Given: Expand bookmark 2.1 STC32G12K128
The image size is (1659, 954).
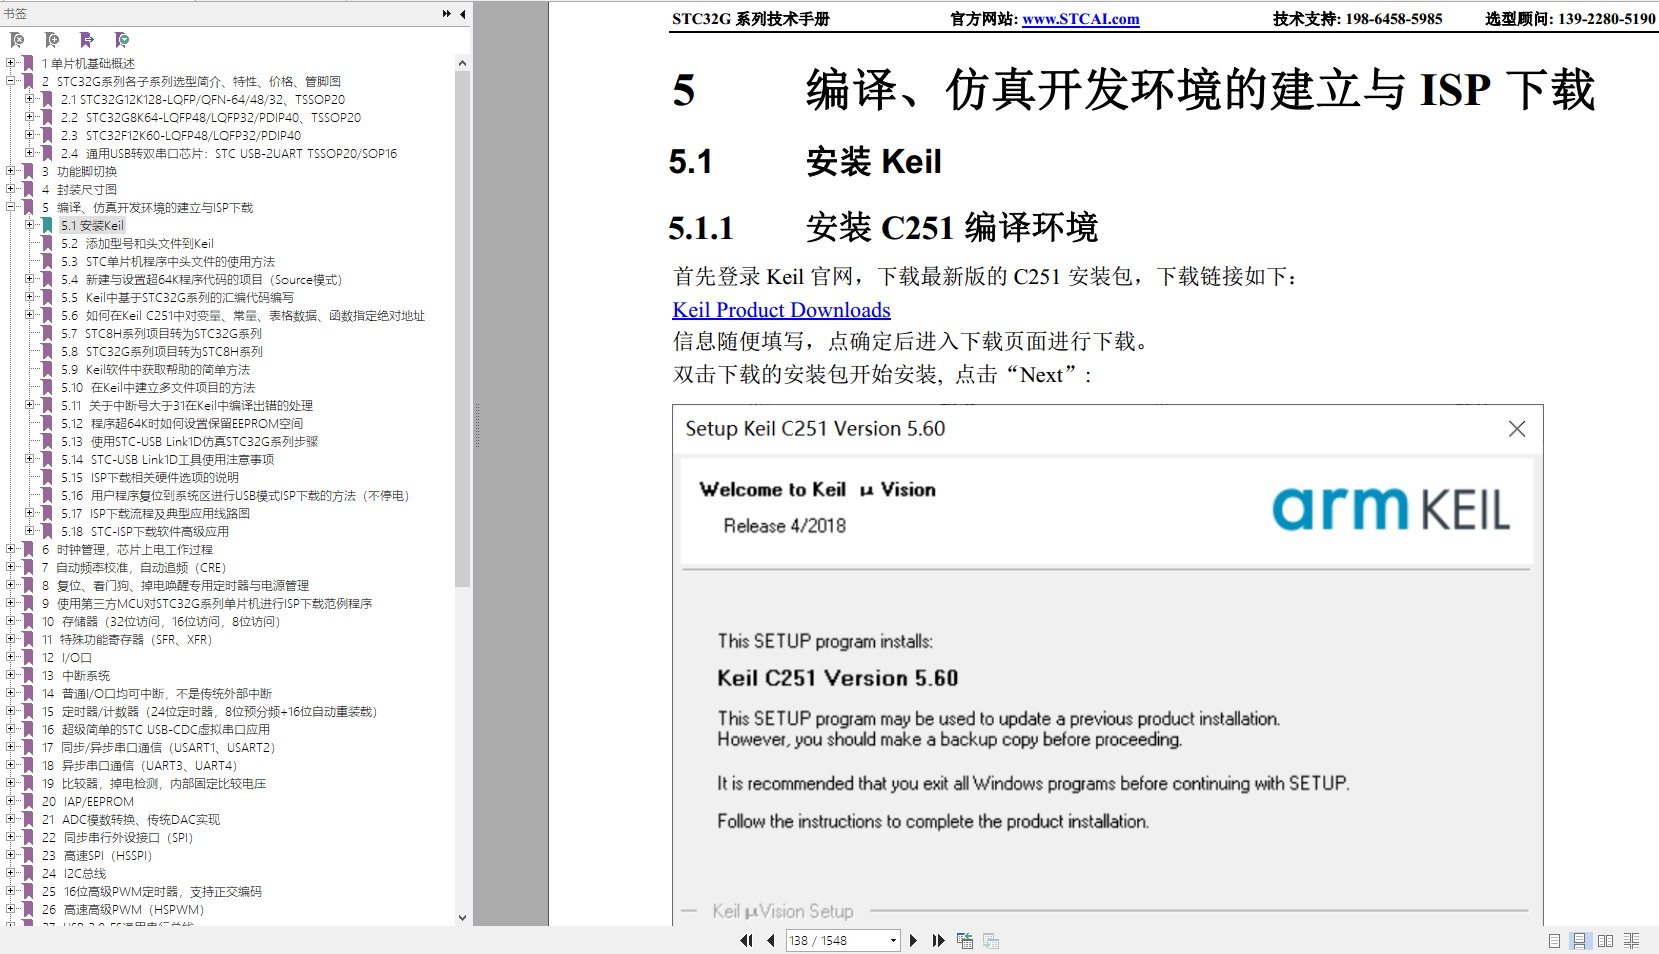Looking at the screenshot, I should coord(29,98).
